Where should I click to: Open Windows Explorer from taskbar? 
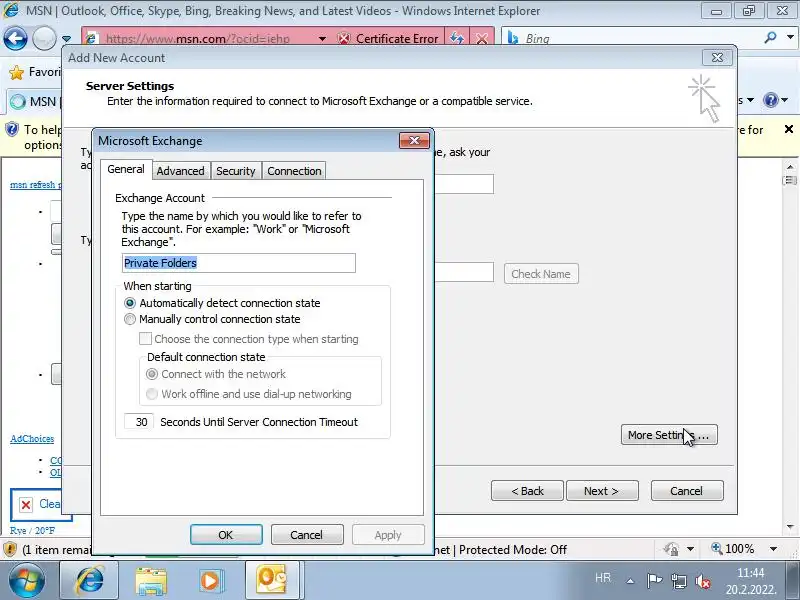point(151,581)
